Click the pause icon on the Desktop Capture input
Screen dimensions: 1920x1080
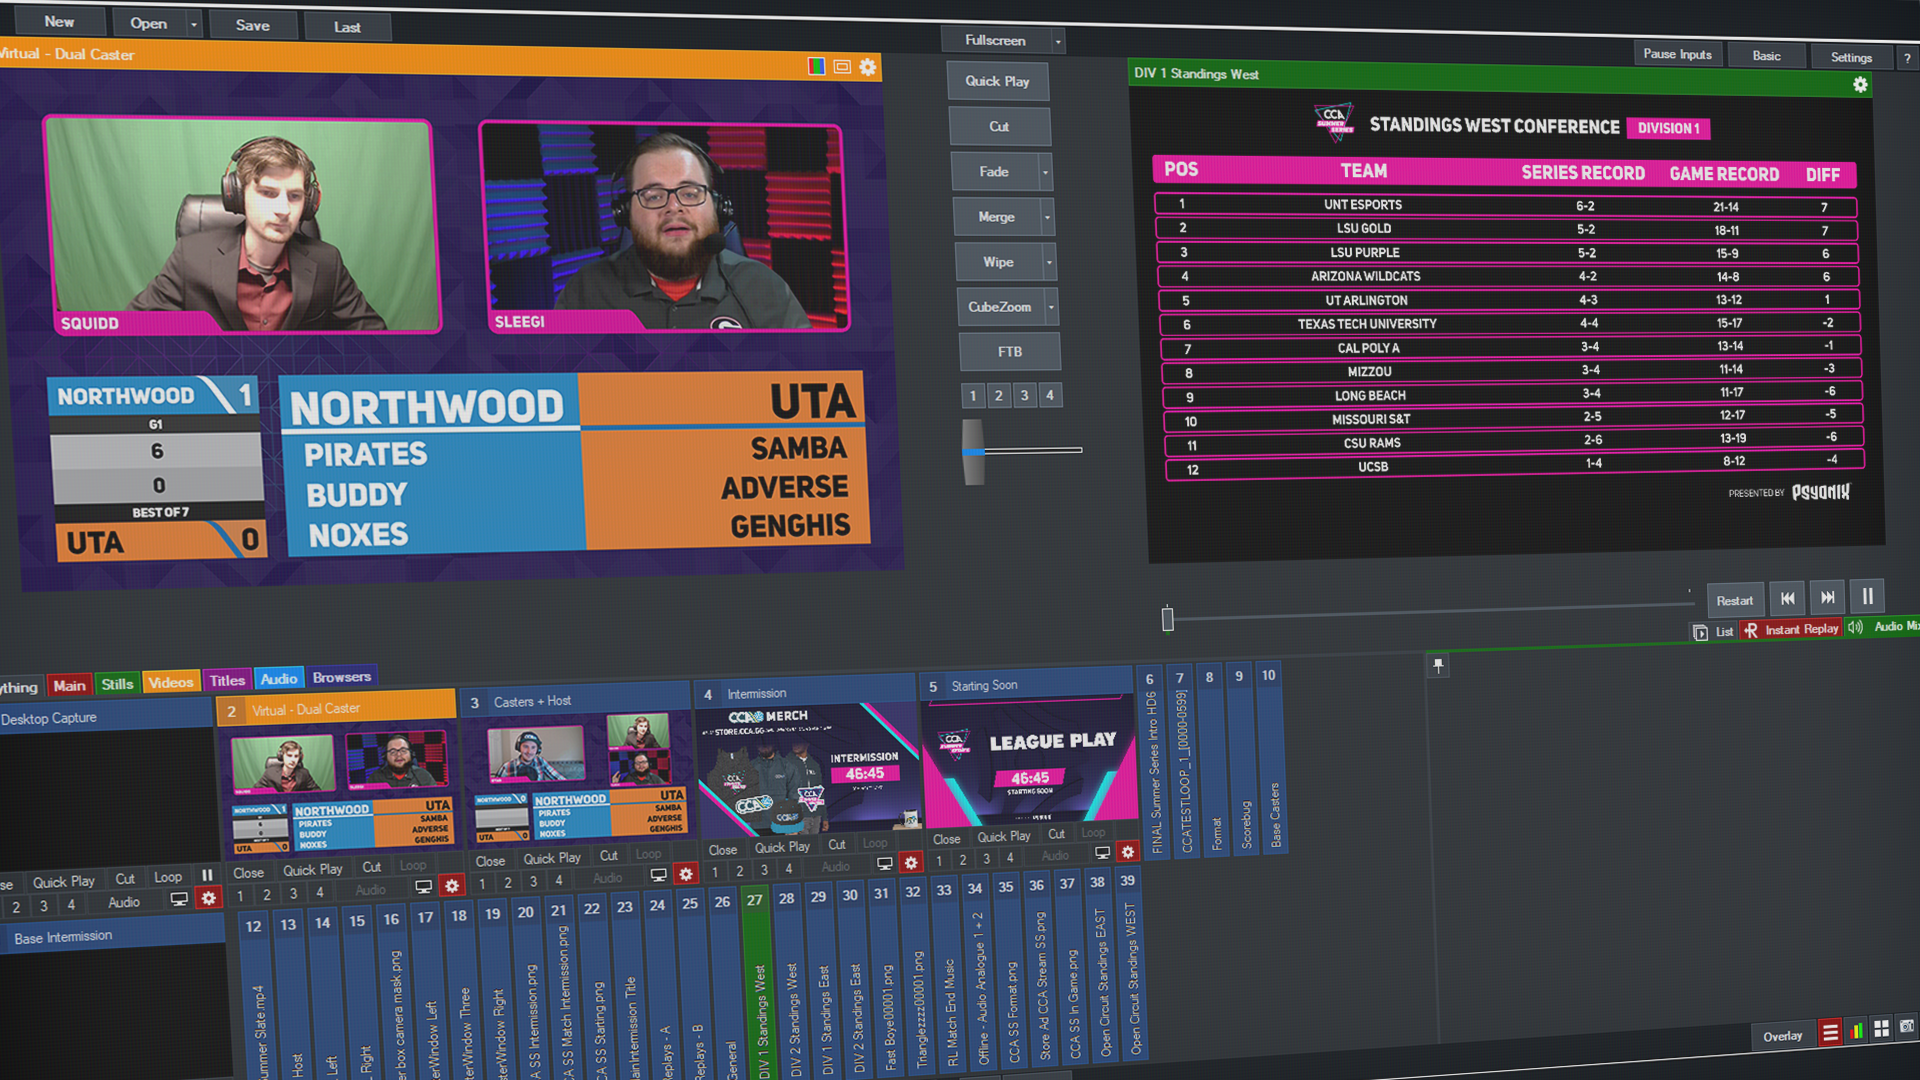[x=207, y=875]
